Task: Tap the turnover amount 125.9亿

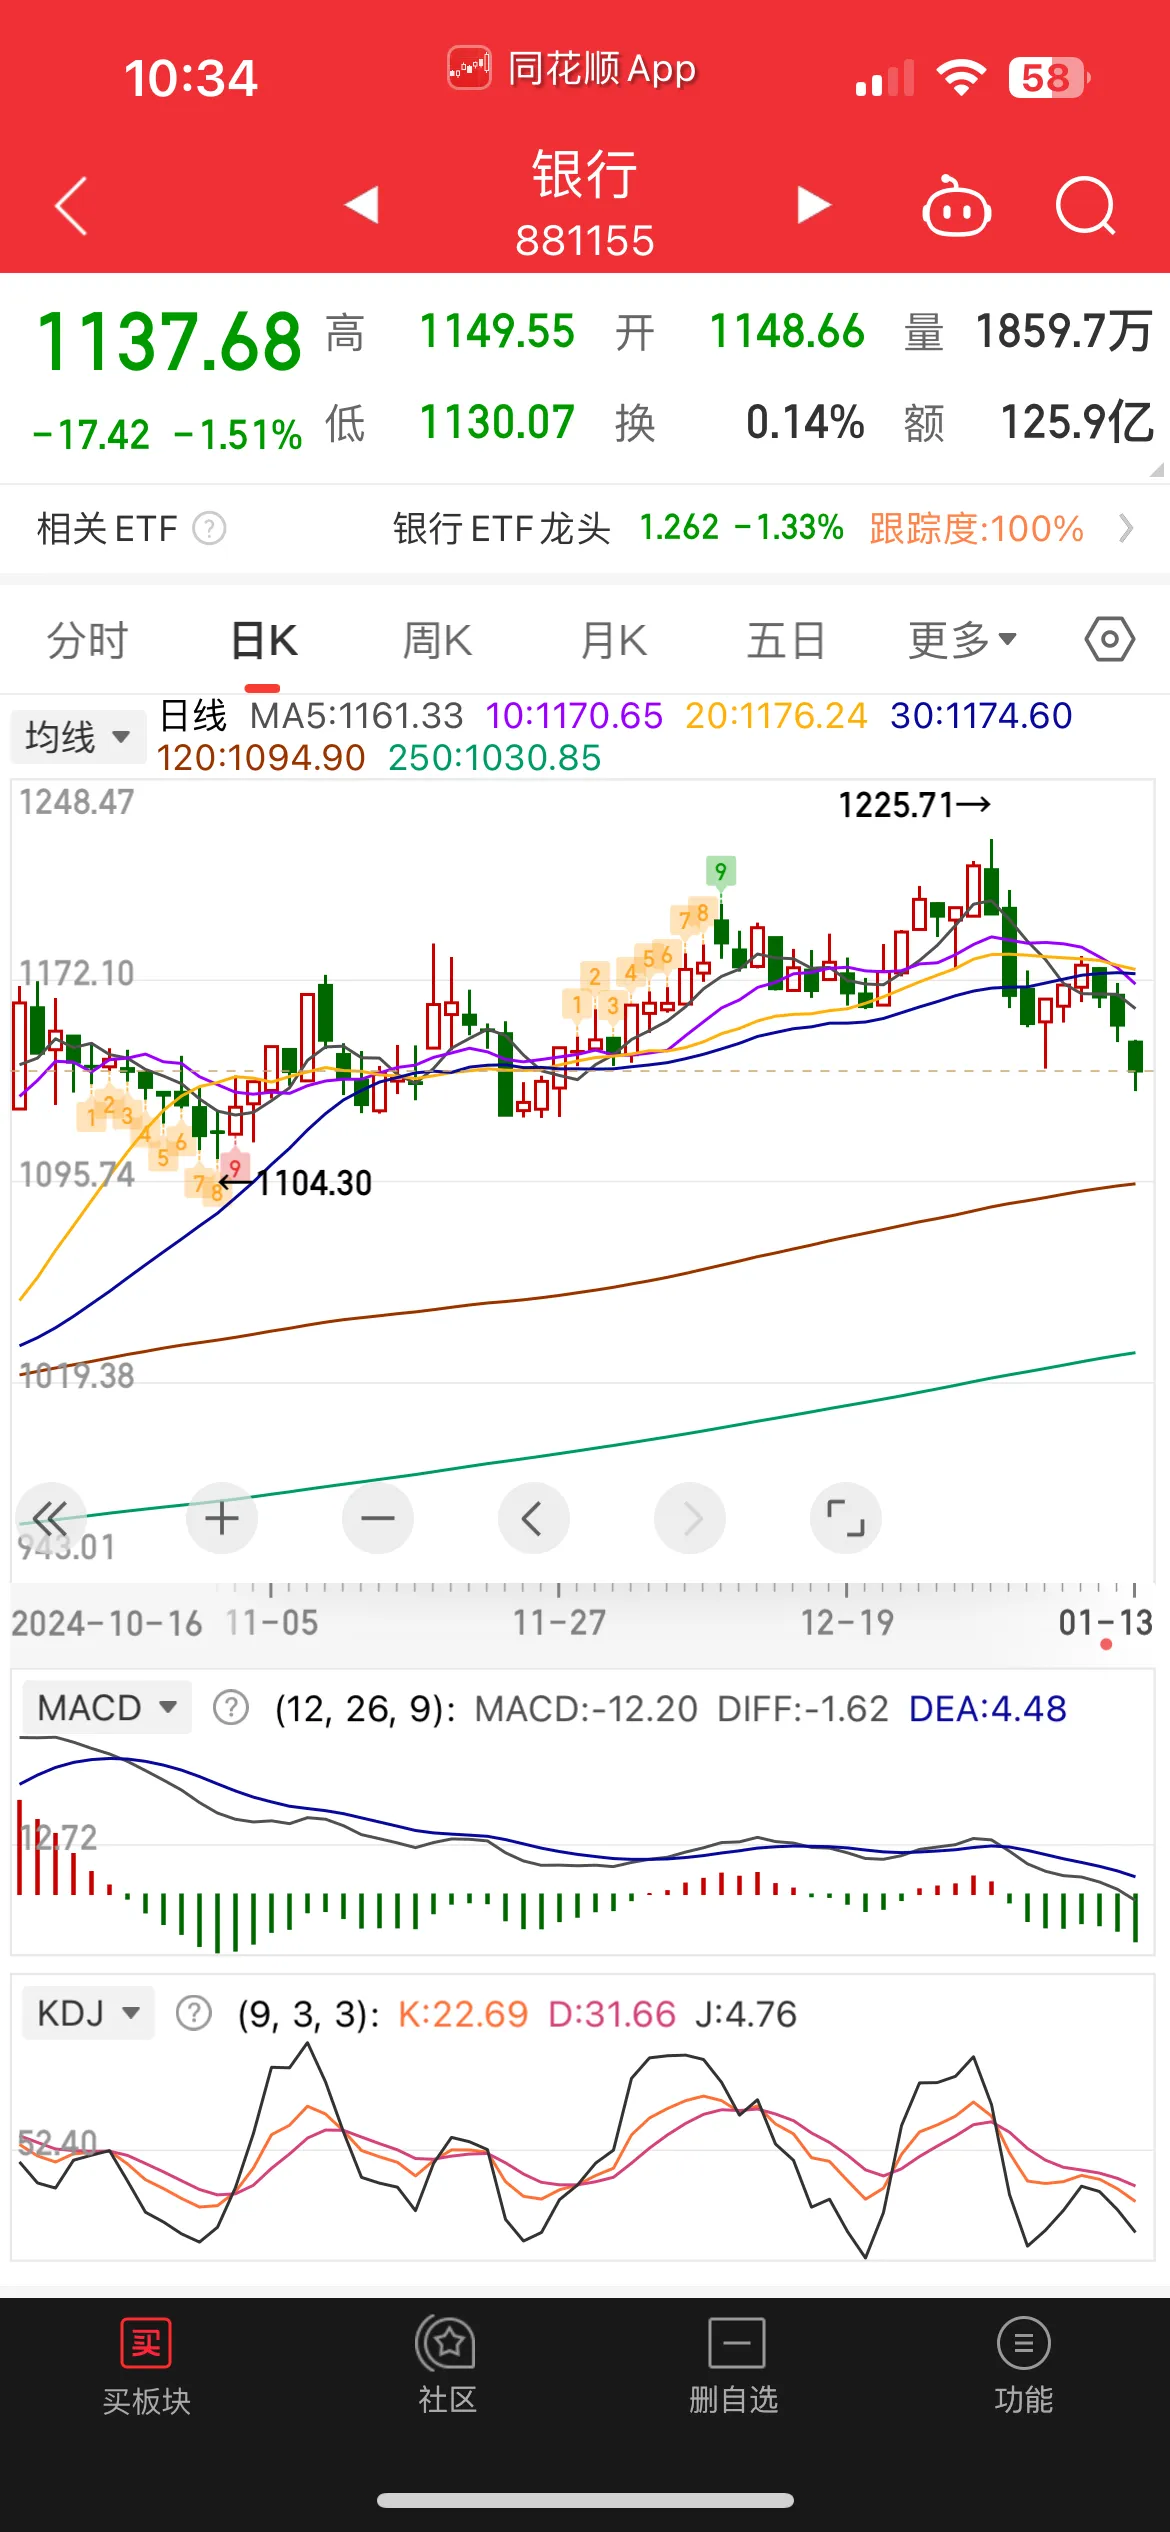Action: click(x=1078, y=422)
